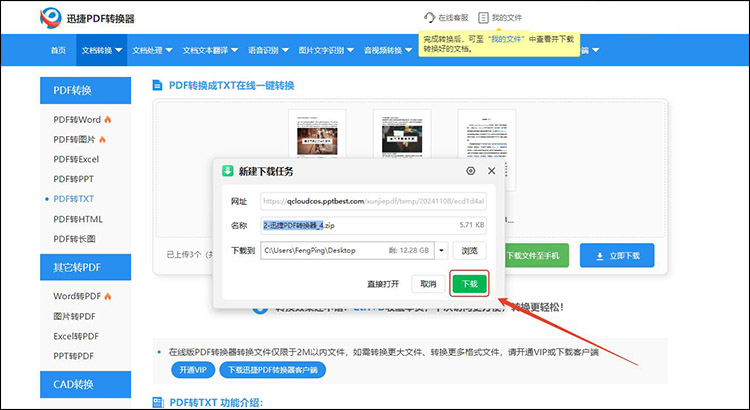The width and height of the screenshot is (750, 410).
Task: Expand the 文档处理 menu
Action: point(152,50)
